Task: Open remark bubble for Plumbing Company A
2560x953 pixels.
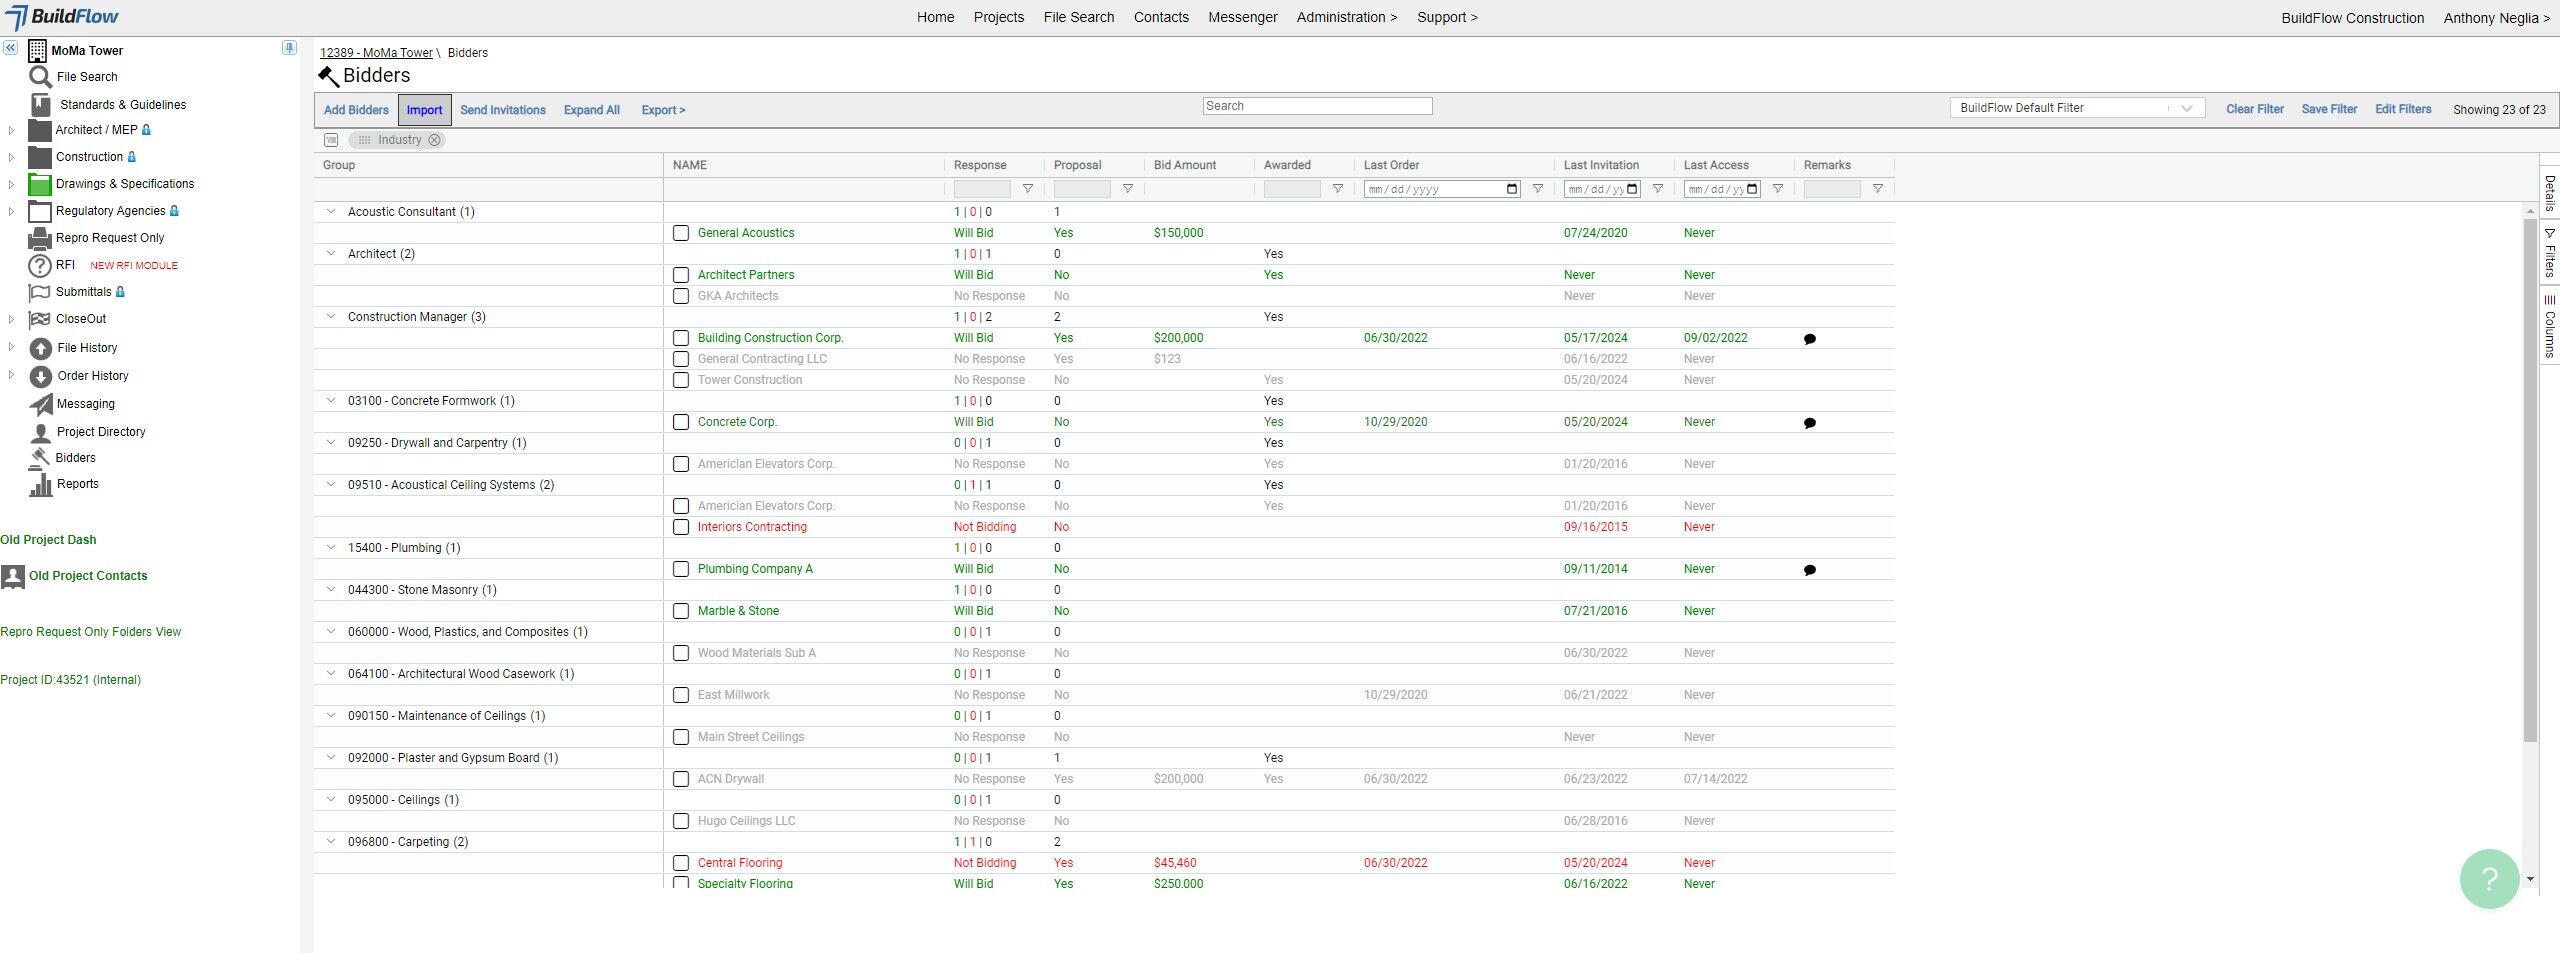Action: [1810, 570]
